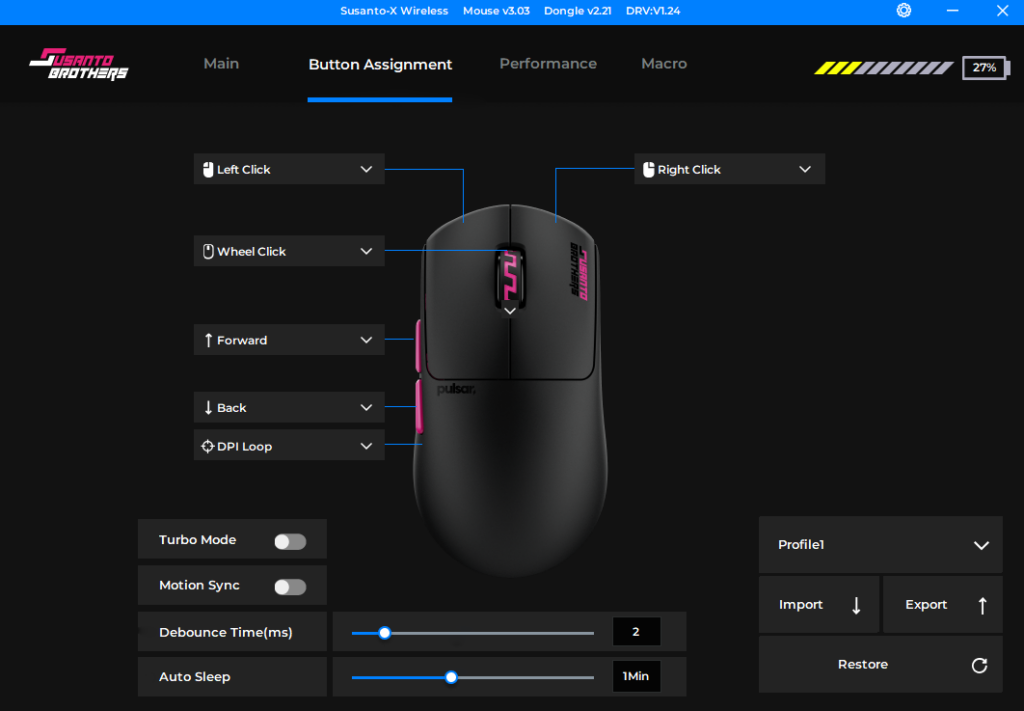1024x711 pixels.
Task: Switch to the Performance tab
Action: click(x=548, y=64)
